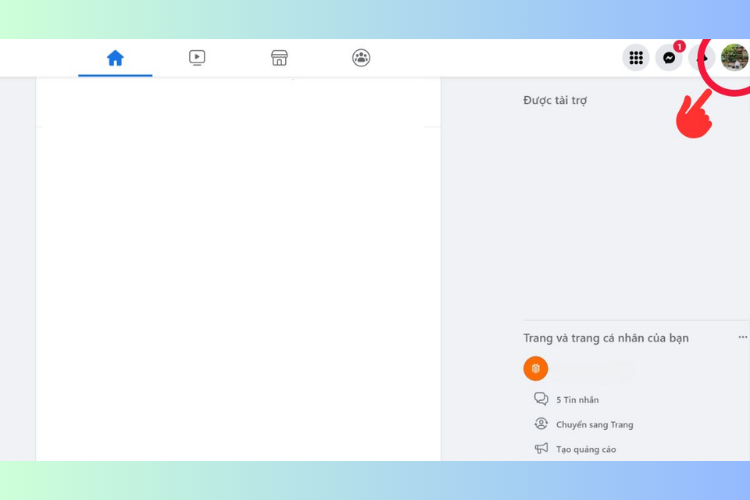The height and width of the screenshot is (500, 750).
Task: Open the apps grid menu
Action: pyautogui.click(x=636, y=58)
